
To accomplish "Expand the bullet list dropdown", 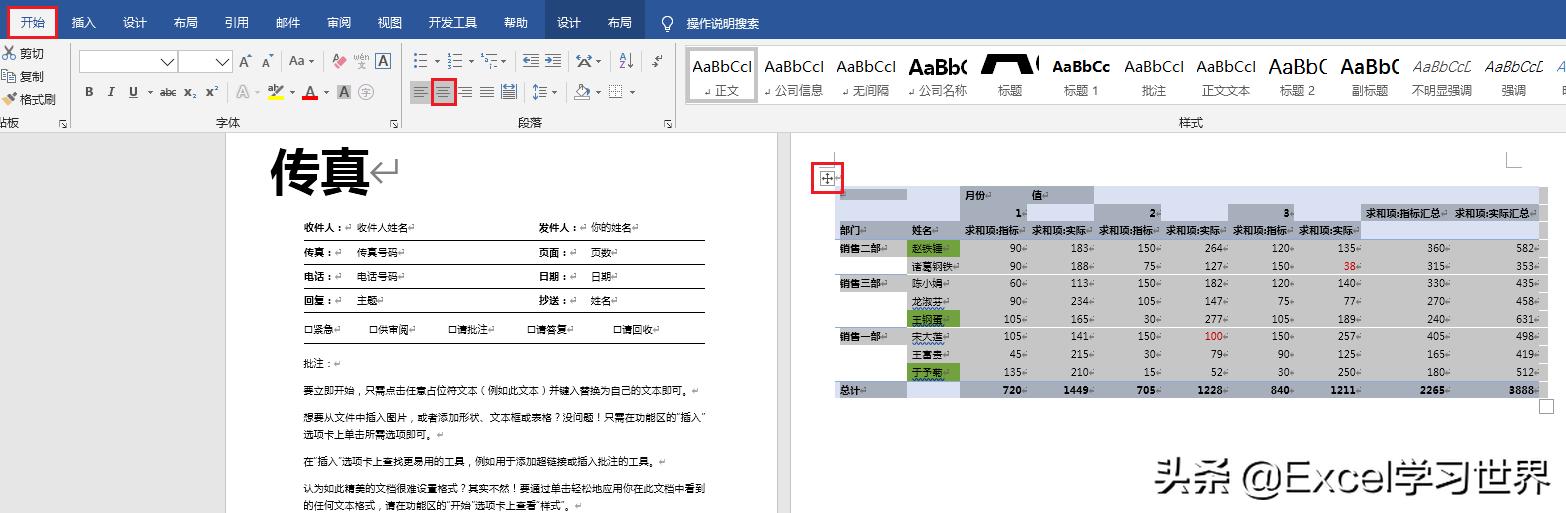I will click(437, 62).
